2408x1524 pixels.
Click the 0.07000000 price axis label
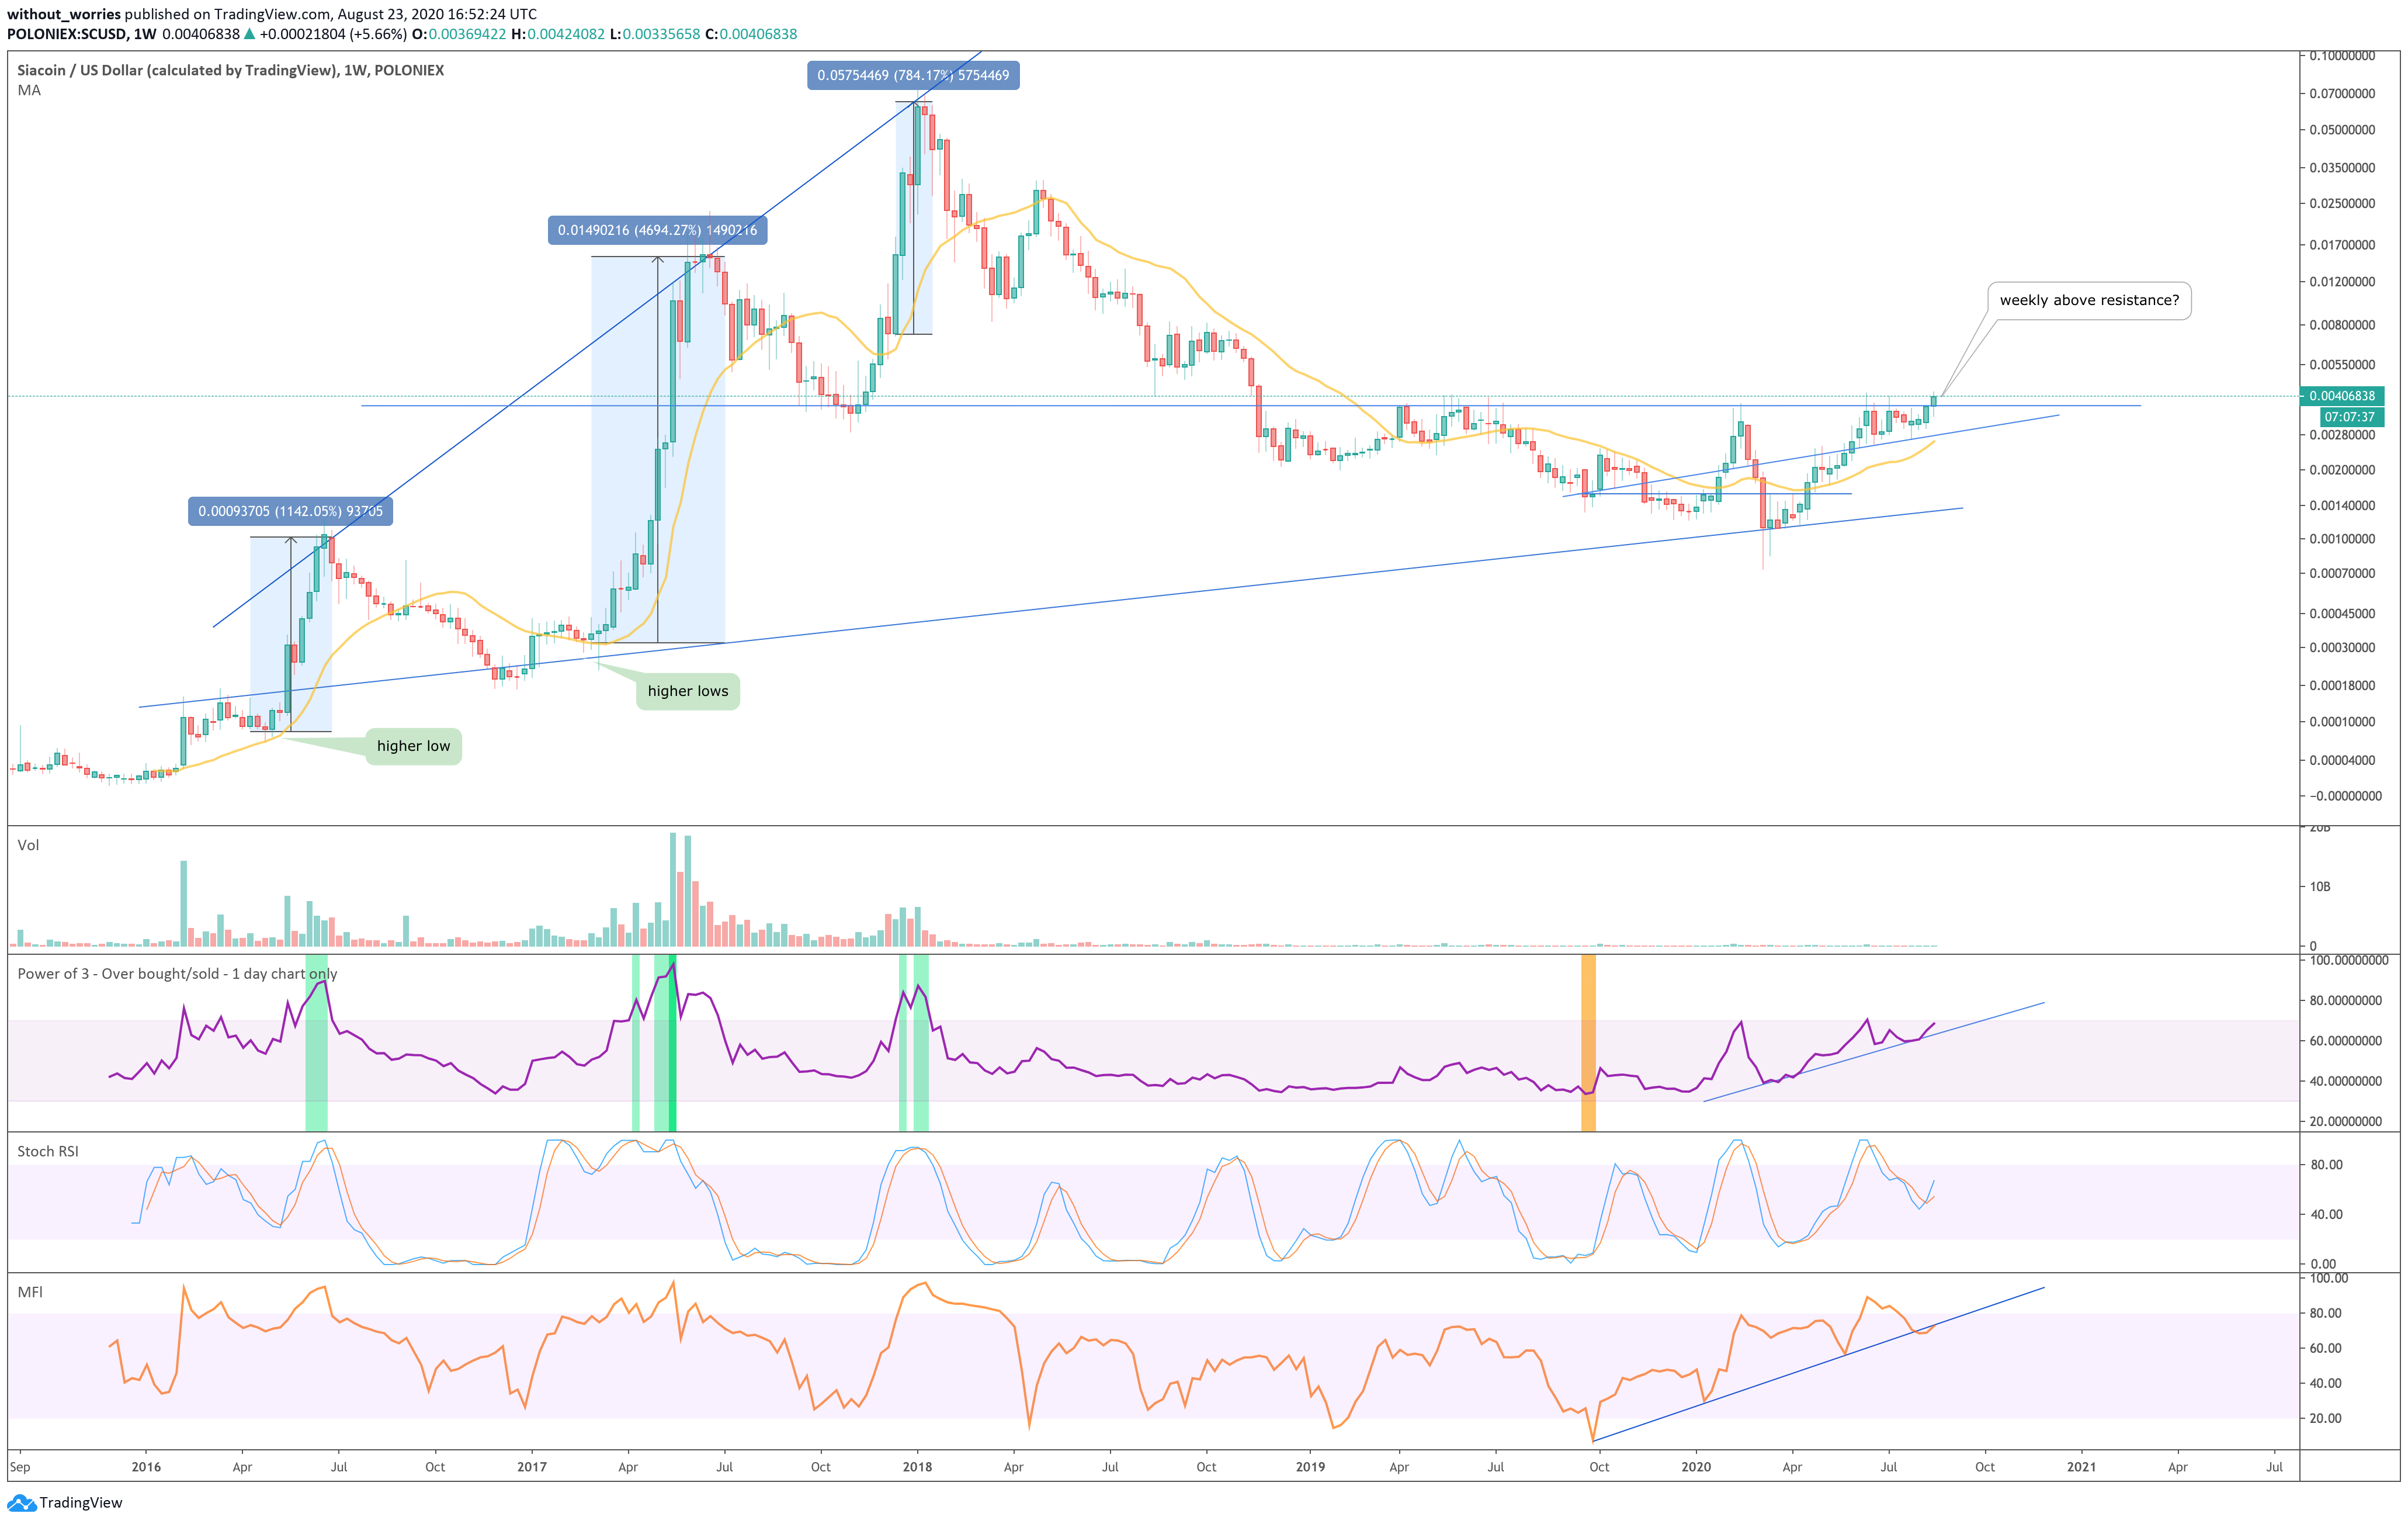tap(2342, 93)
